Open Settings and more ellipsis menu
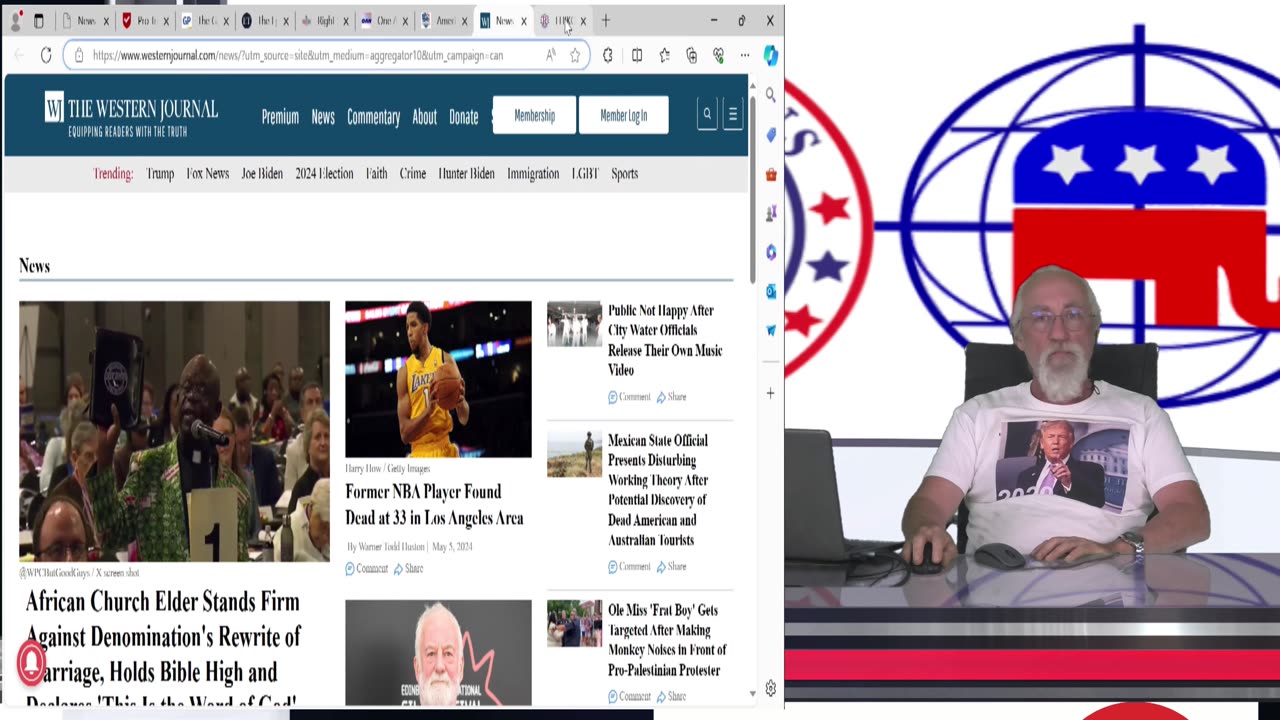The image size is (1280, 720). [745, 55]
